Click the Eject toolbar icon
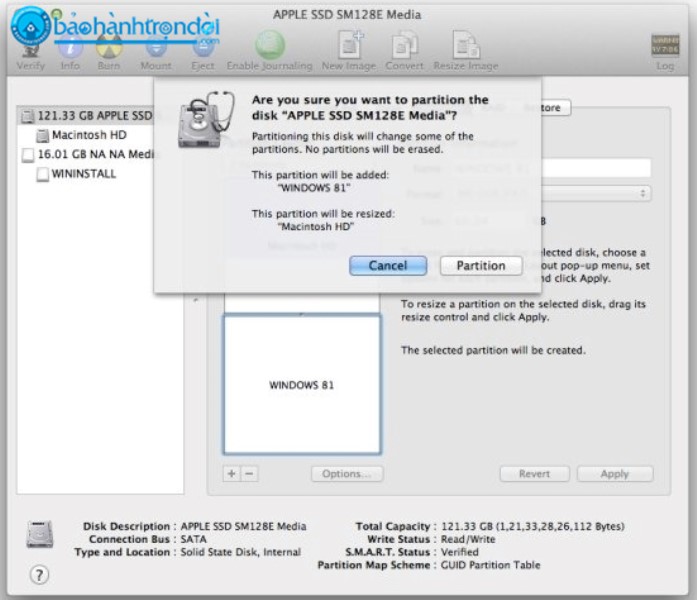Viewport: 697px width, 600px height. coord(203,49)
